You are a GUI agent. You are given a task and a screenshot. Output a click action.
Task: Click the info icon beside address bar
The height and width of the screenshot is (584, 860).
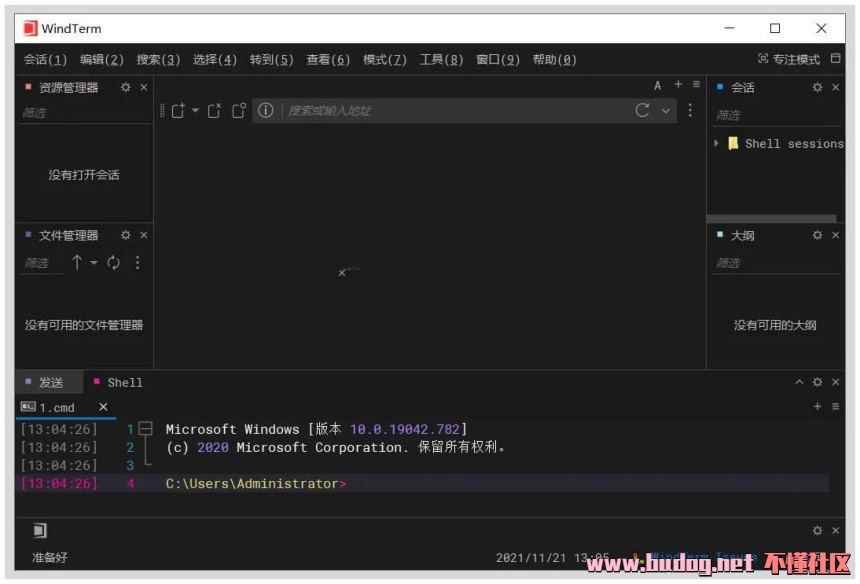[265, 110]
